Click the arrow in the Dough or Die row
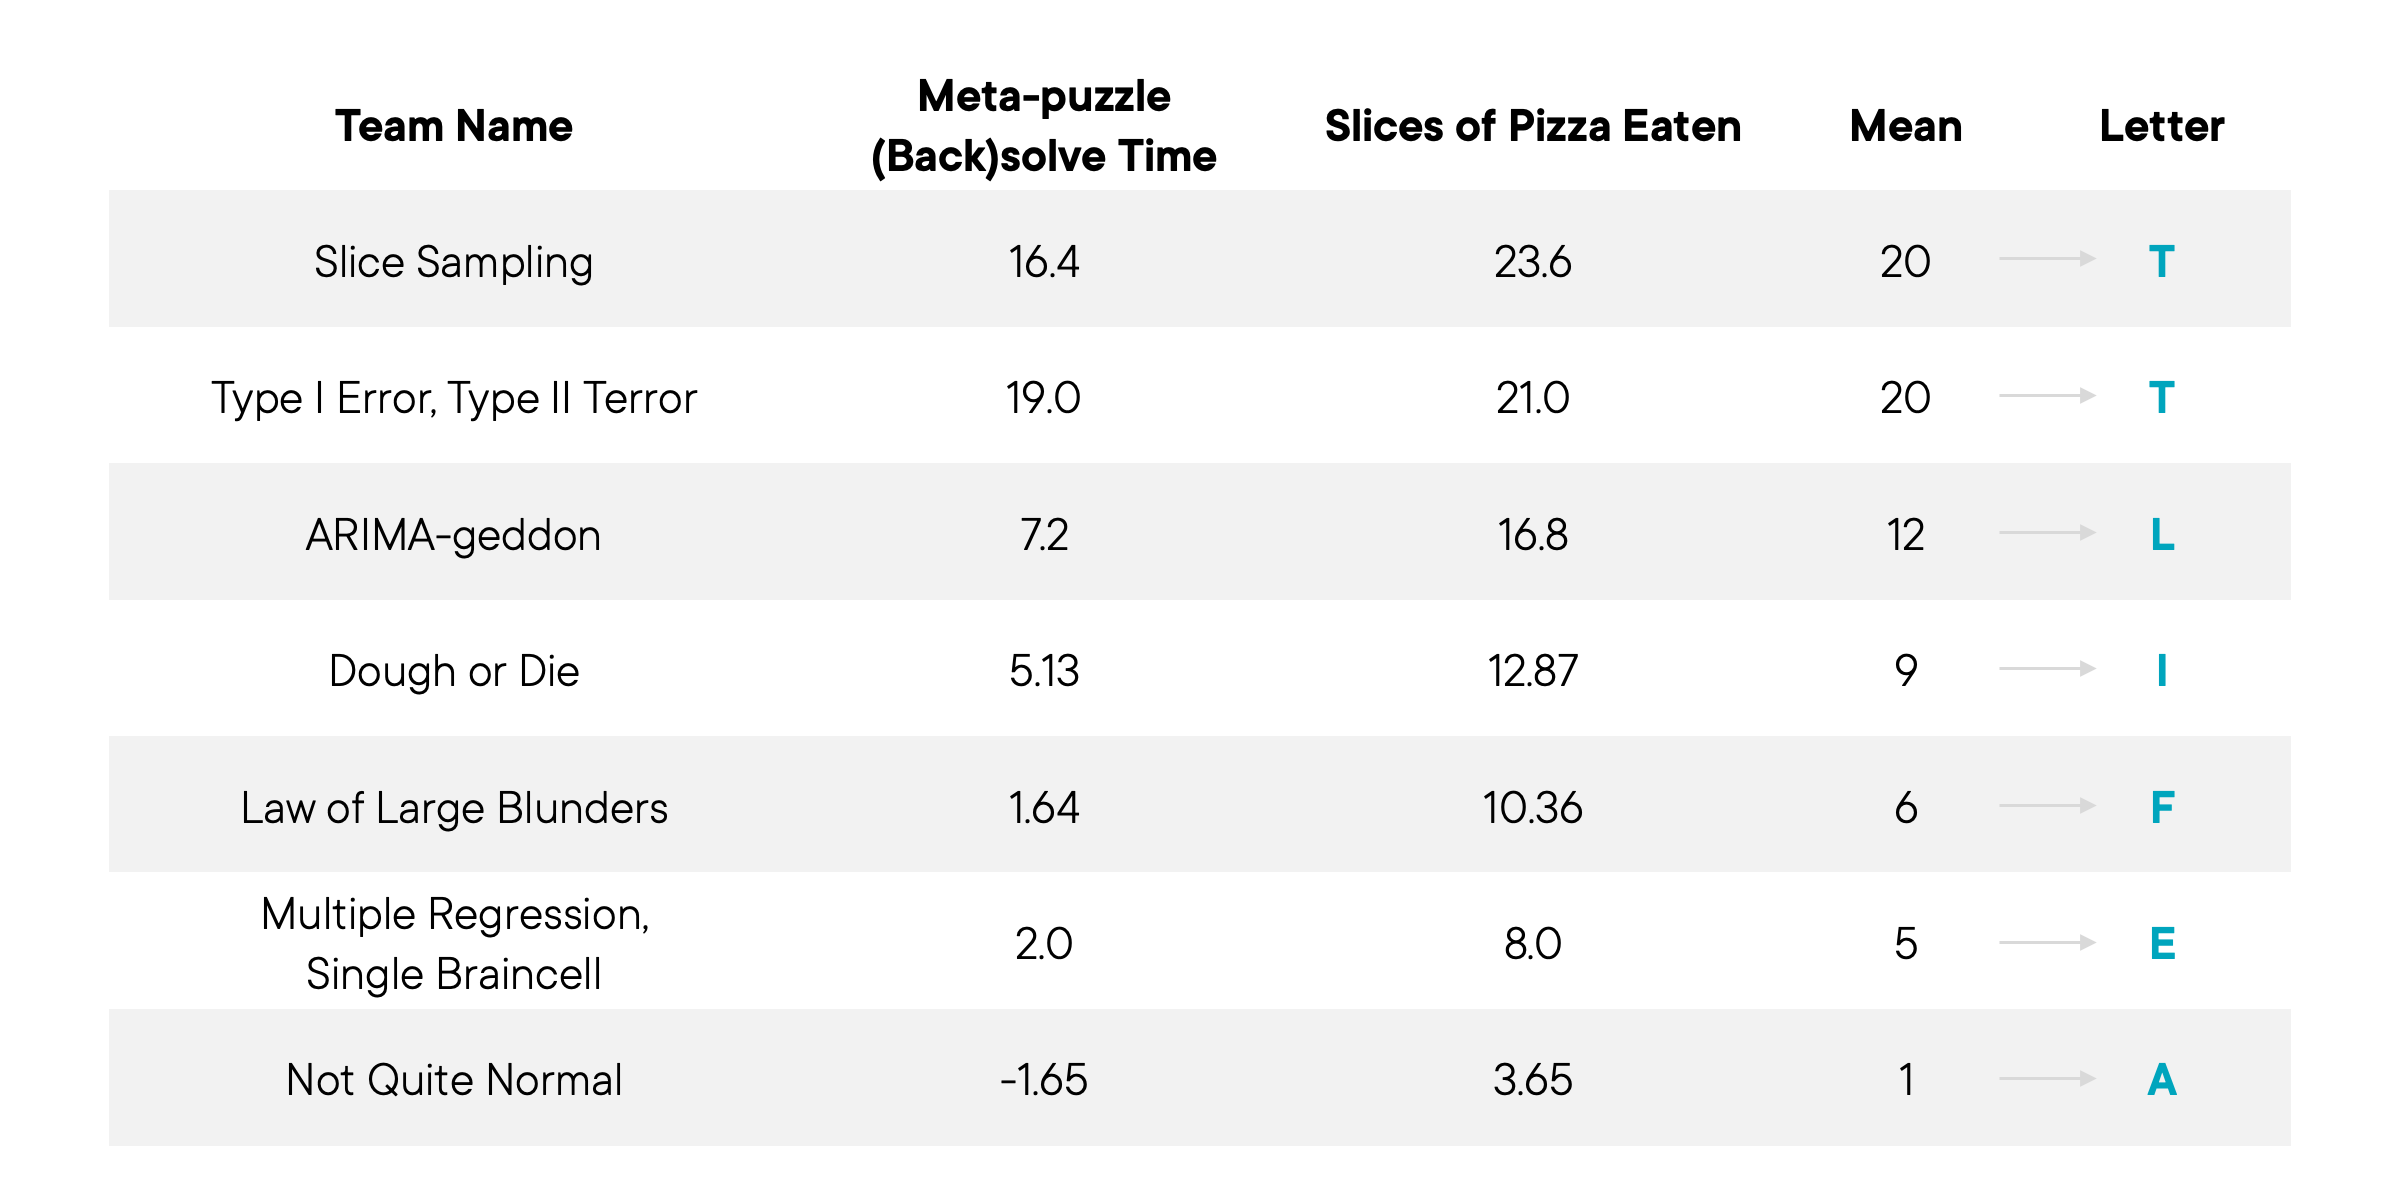2400x1200 pixels. click(x=2047, y=669)
